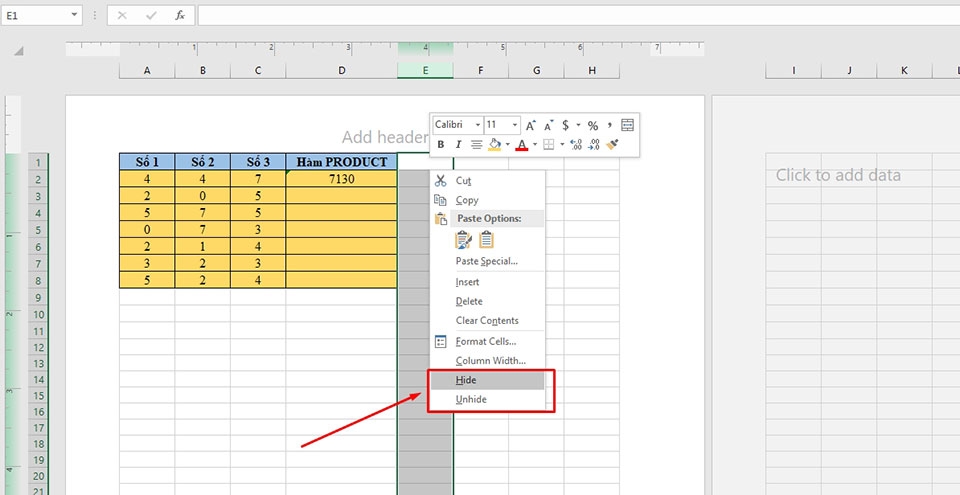Click the Enter checkmark in formula bar
The image size is (960, 495).
pos(151,15)
